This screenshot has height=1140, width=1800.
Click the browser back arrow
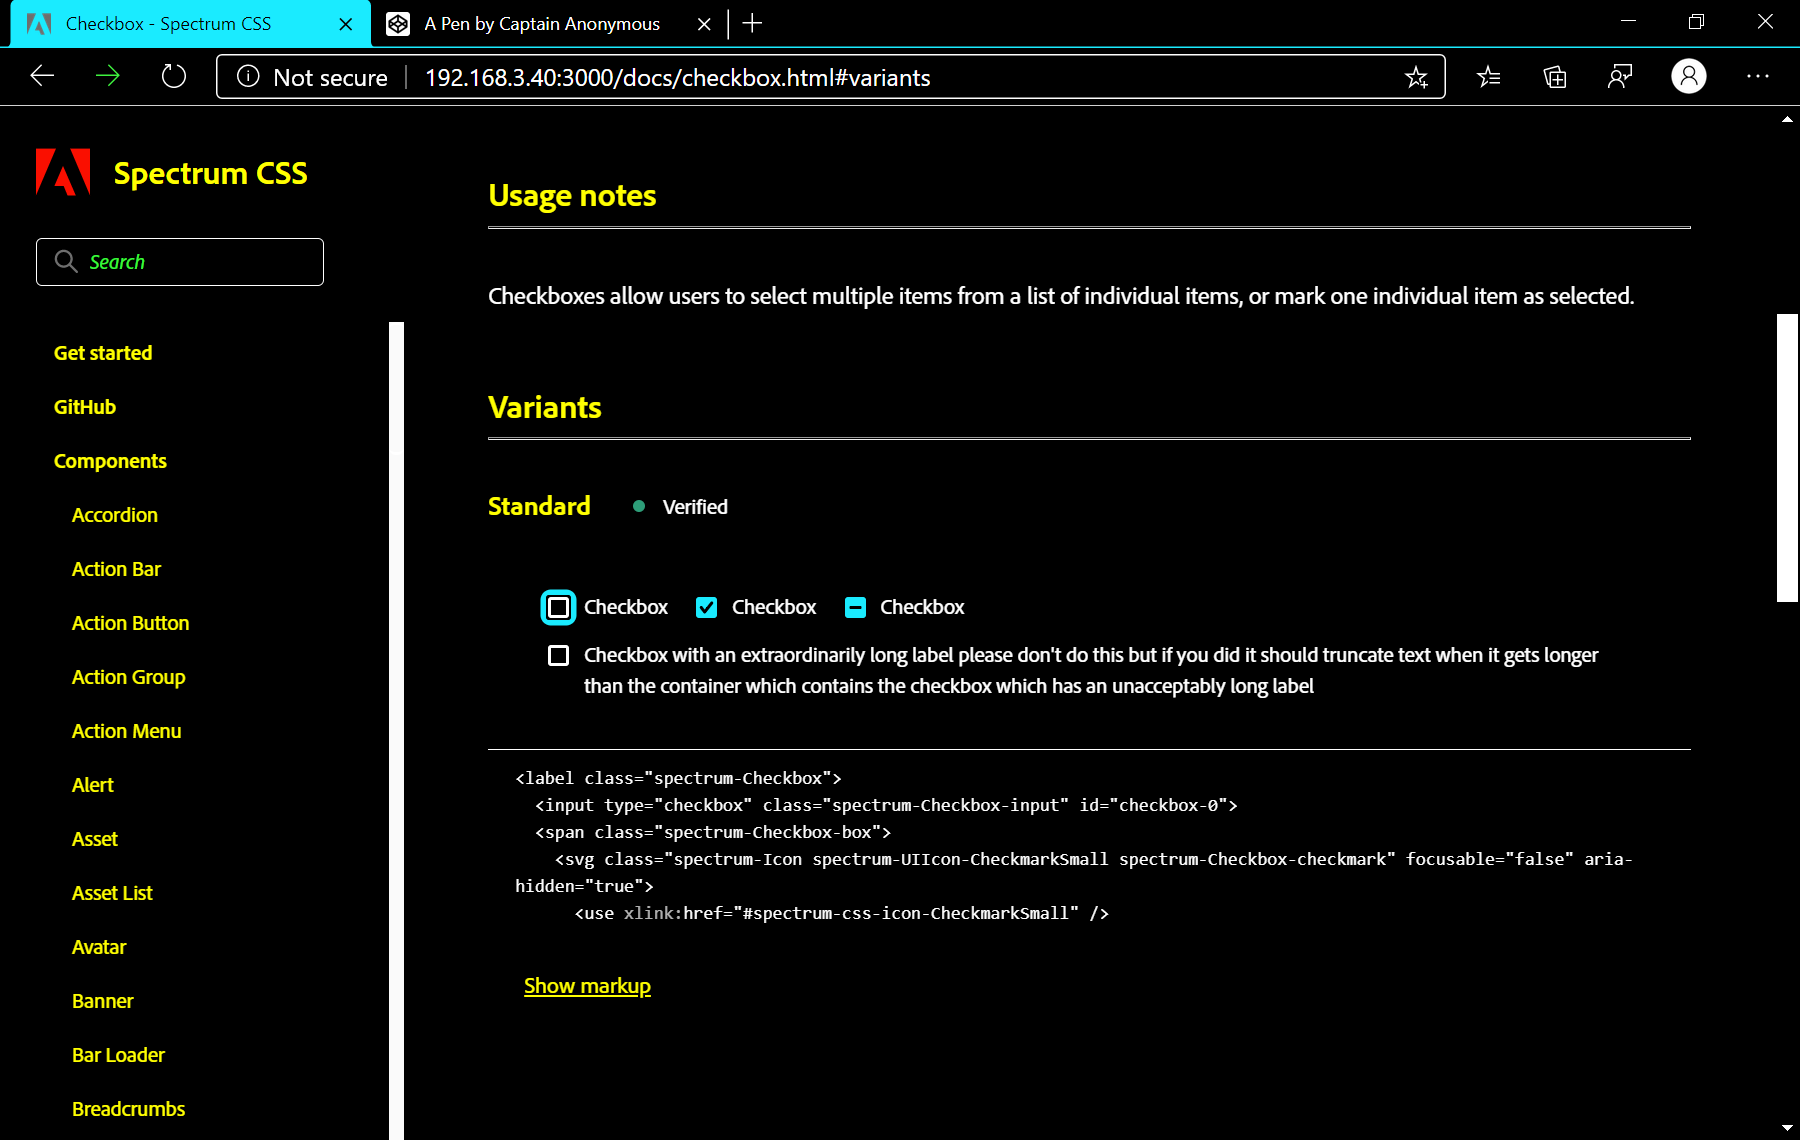point(42,76)
